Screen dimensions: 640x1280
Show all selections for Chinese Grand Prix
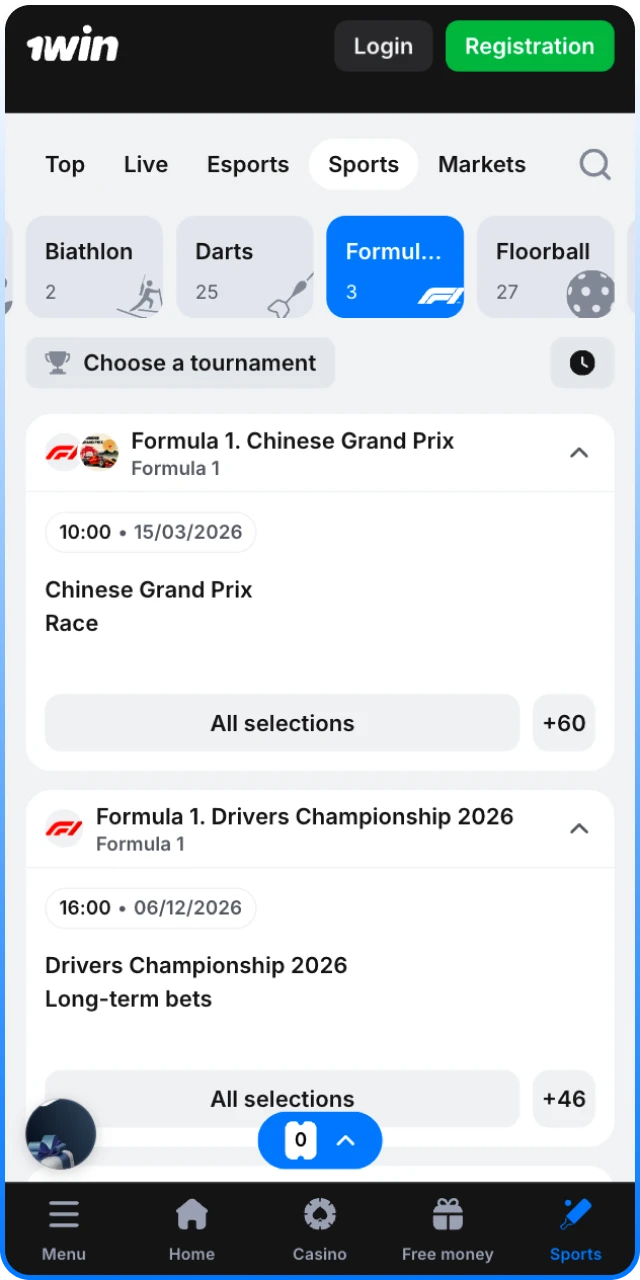coord(282,723)
